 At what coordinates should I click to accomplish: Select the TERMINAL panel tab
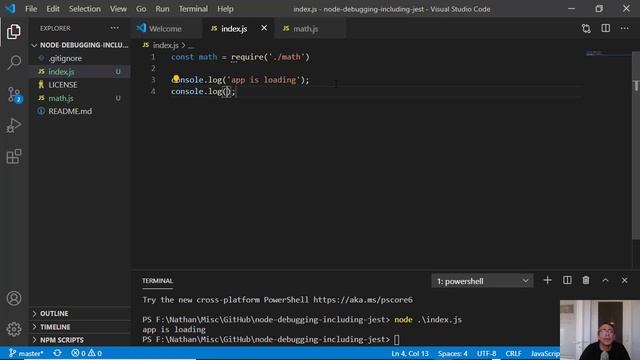(158, 281)
